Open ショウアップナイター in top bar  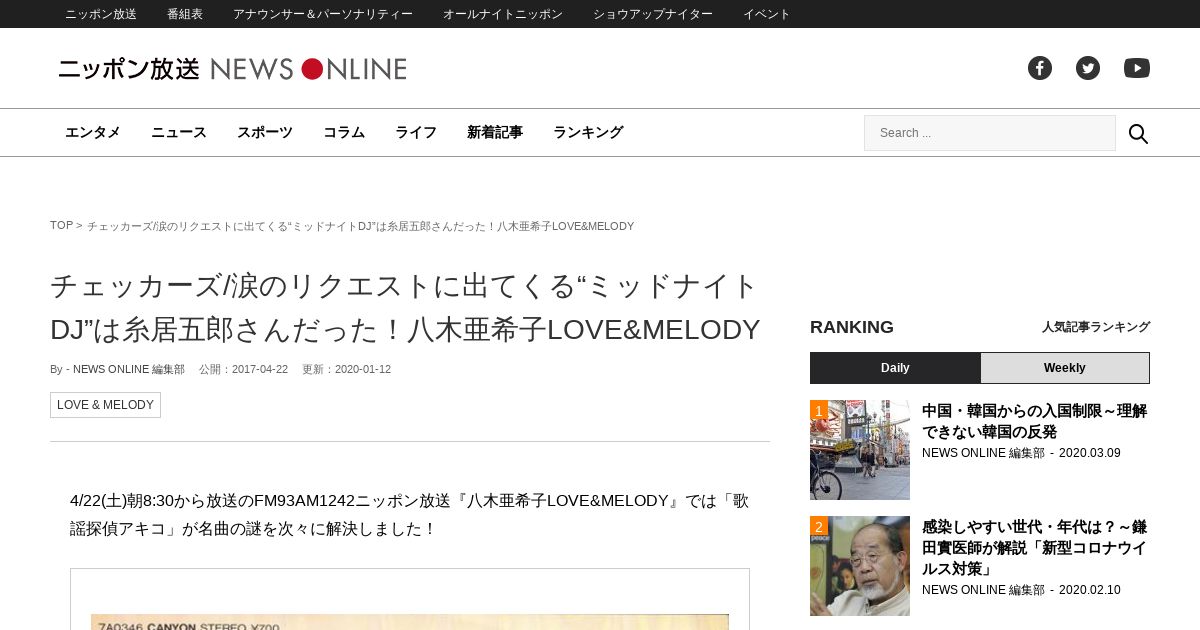click(x=653, y=14)
